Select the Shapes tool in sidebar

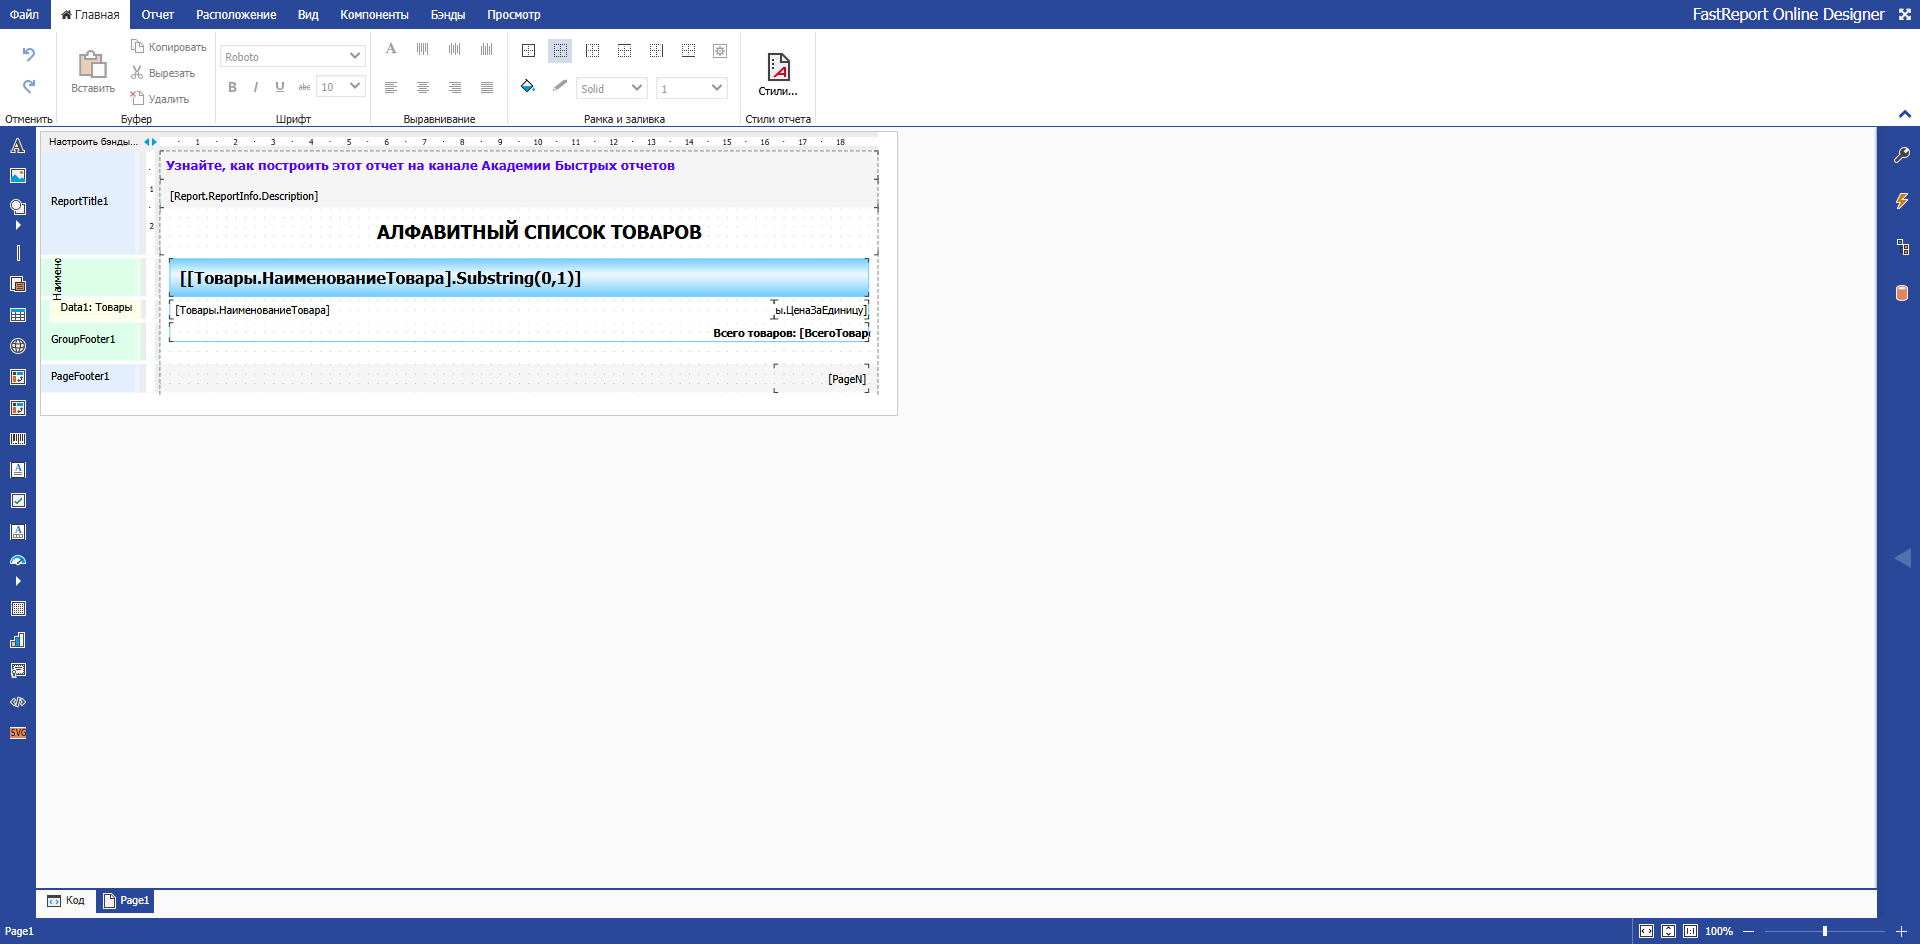tap(18, 207)
